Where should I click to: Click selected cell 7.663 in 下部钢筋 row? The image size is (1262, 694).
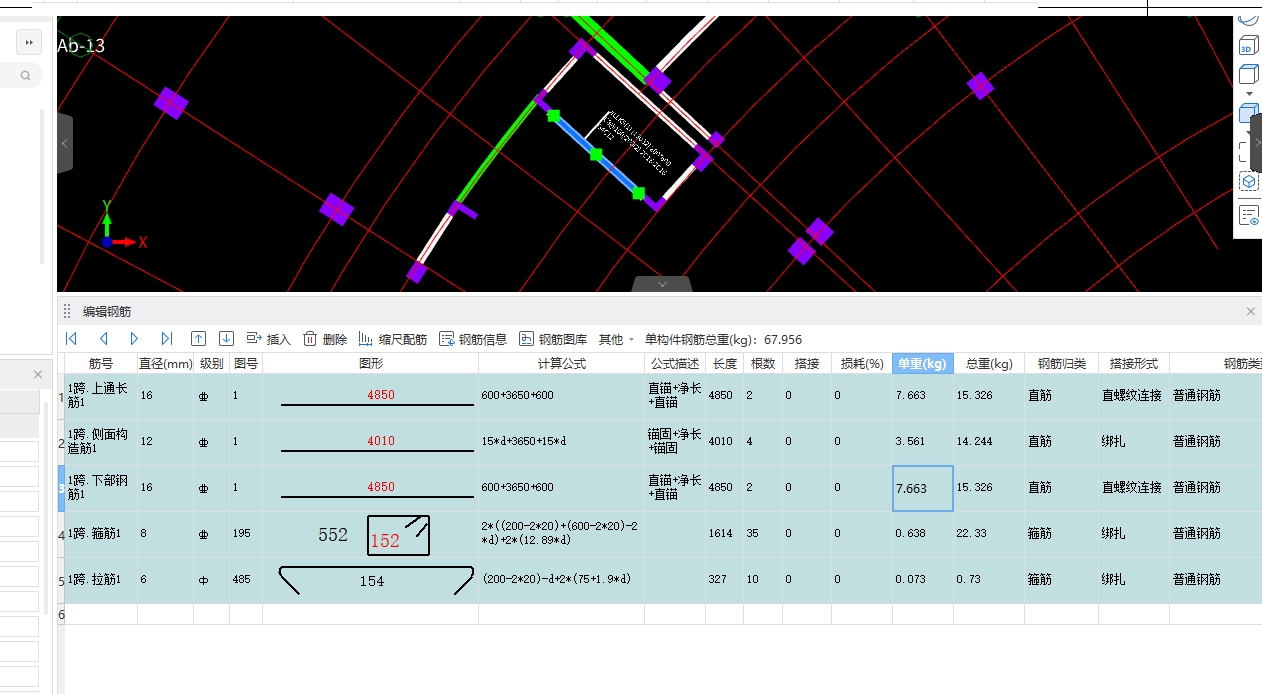[x=922, y=488]
